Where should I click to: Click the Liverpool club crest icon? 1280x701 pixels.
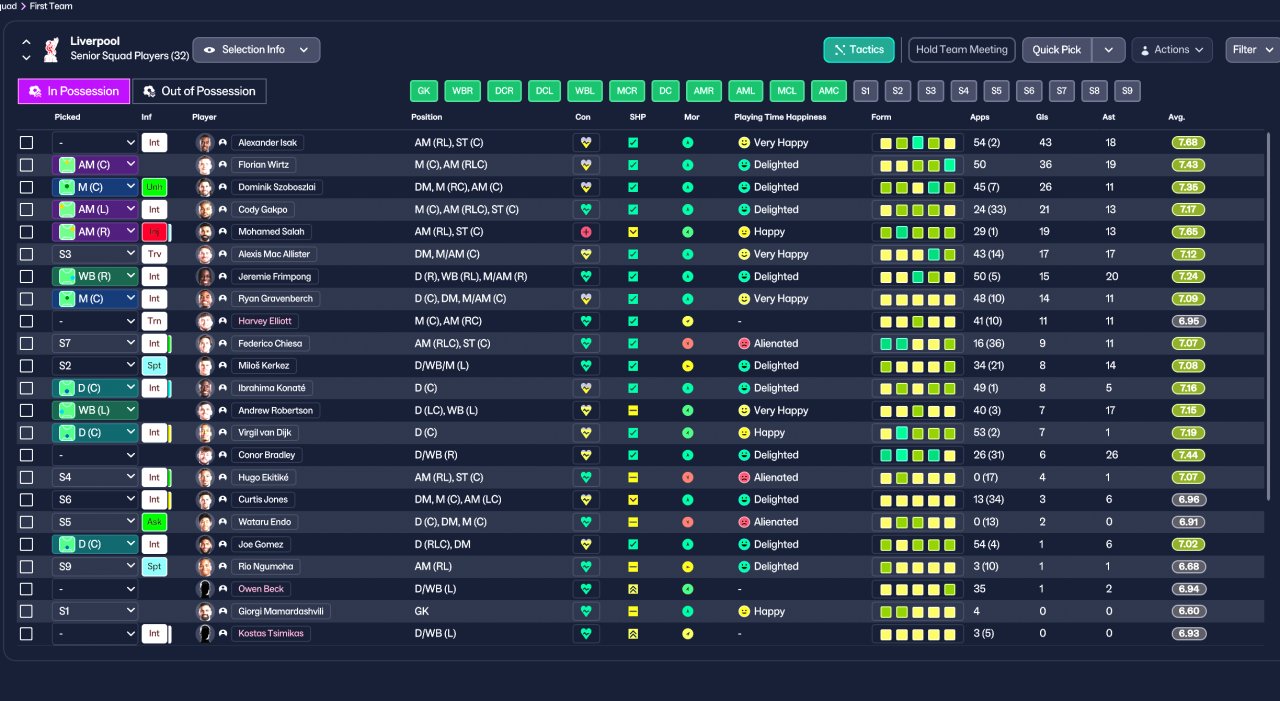pyautogui.click(x=51, y=49)
